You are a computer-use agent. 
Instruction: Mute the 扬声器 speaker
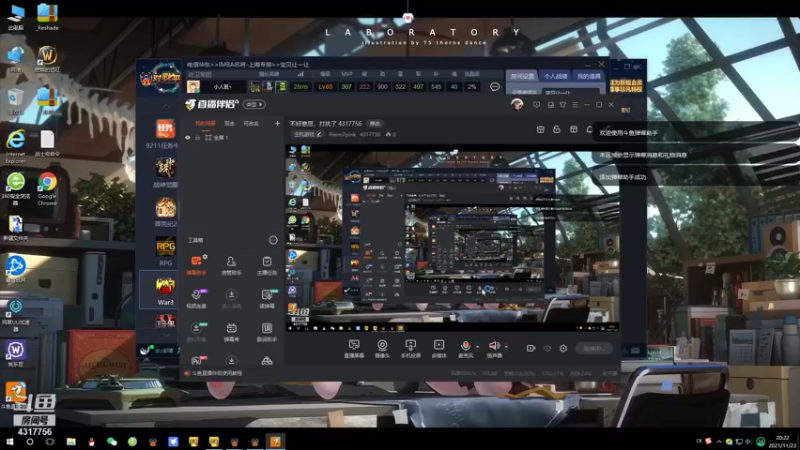point(494,349)
